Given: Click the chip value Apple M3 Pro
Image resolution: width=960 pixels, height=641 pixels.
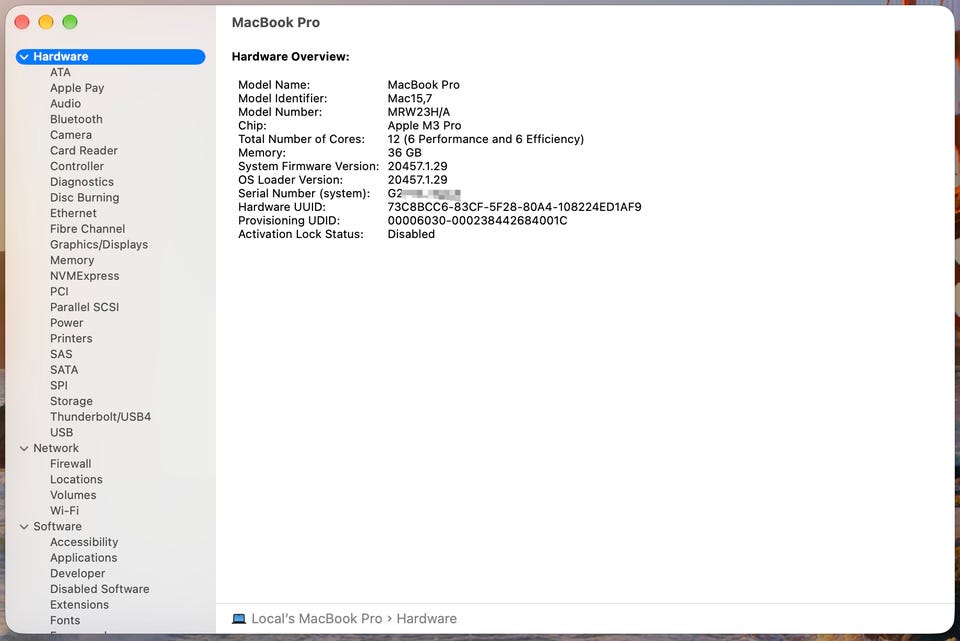Looking at the screenshot, I should (x=424, y=126).
